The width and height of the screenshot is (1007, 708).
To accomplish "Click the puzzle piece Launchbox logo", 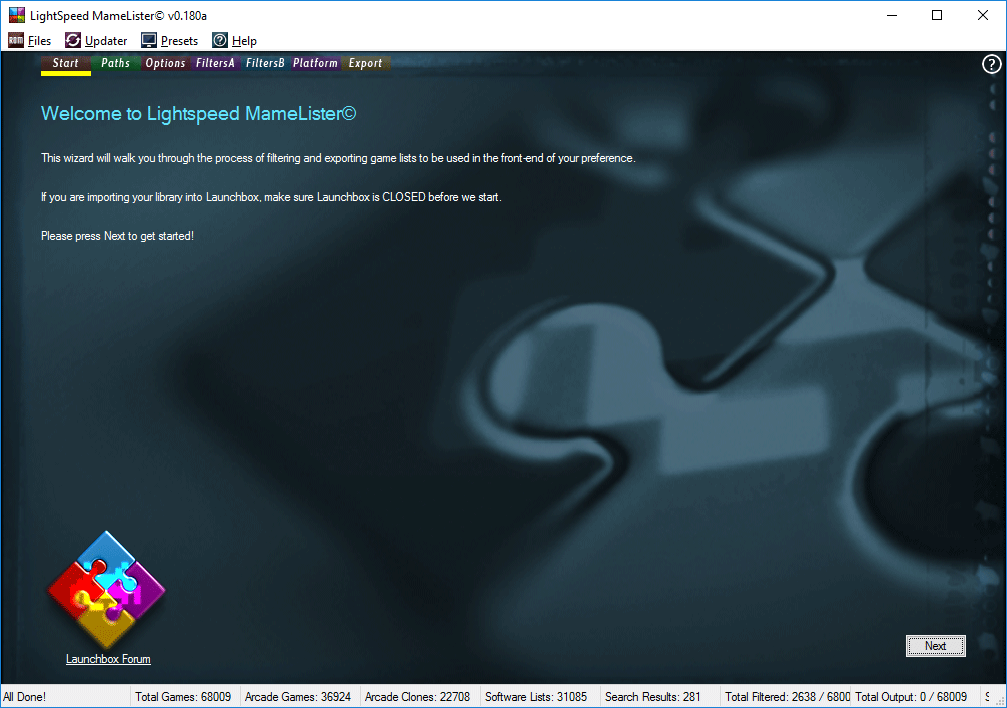I will click(x=107, y=590).
